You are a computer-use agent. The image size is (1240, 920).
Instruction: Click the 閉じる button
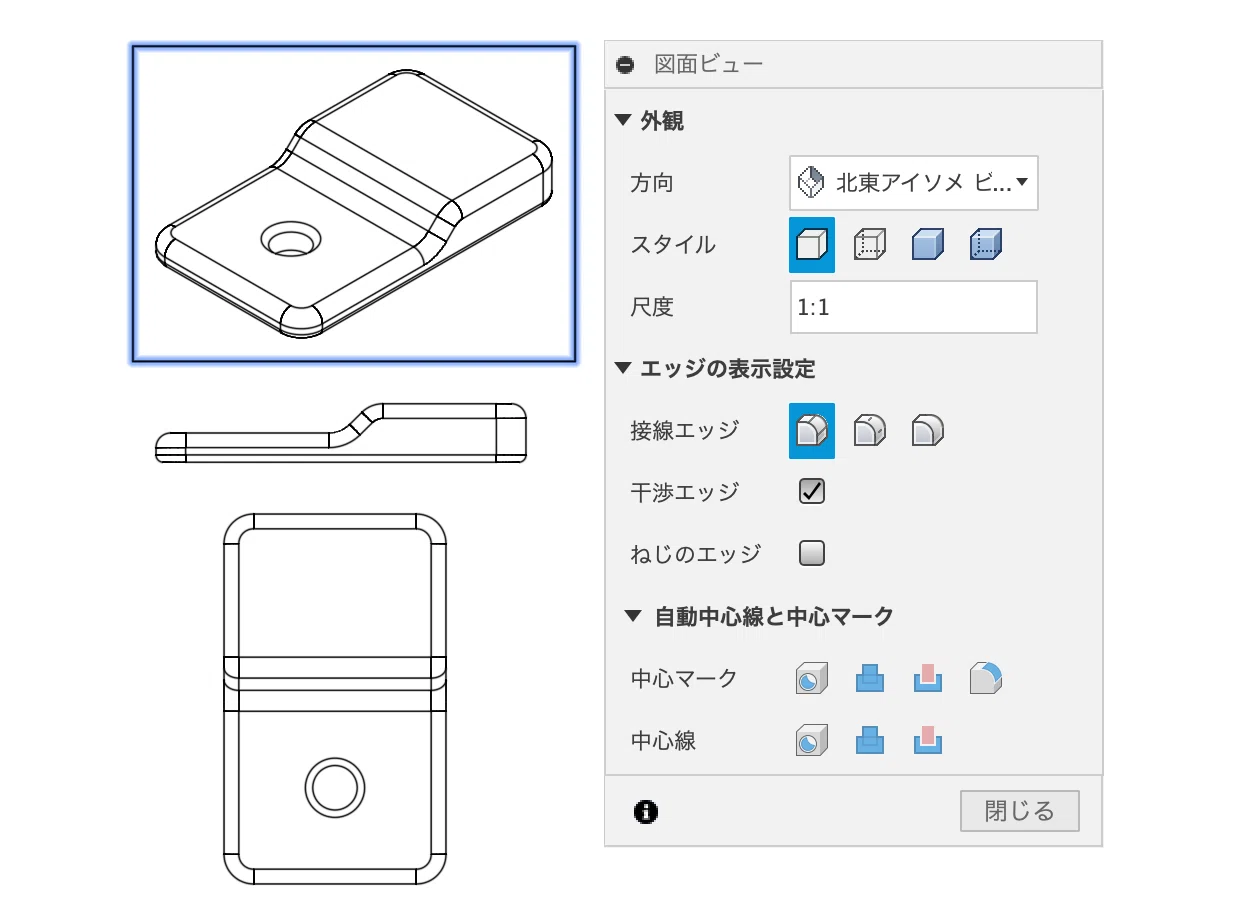point(1020,811)
